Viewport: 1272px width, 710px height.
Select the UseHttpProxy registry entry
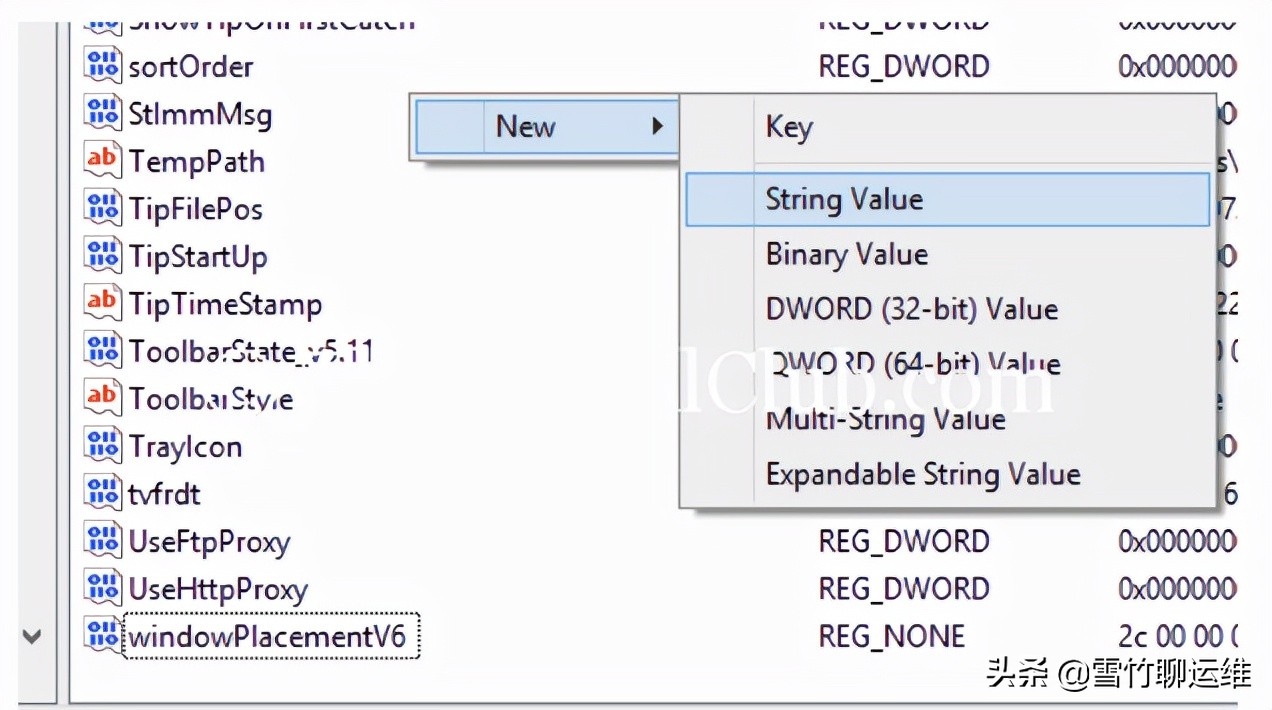[x=218, y=589]
